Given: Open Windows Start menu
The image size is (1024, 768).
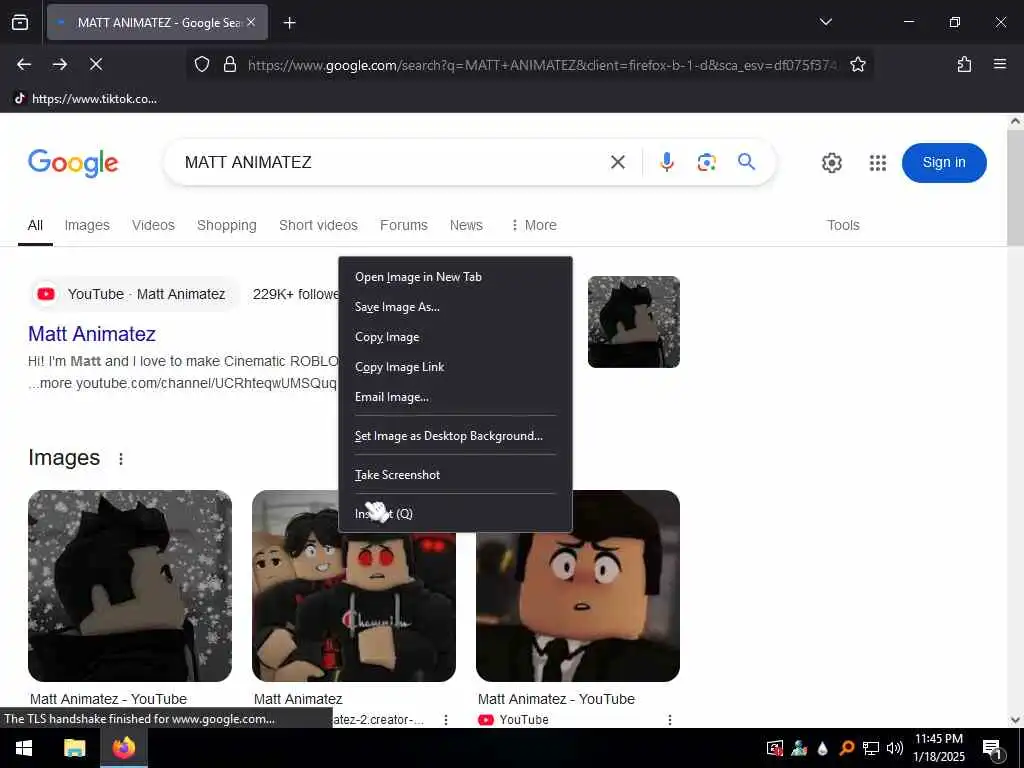Looking at the screenshot, I should [24, 748].
